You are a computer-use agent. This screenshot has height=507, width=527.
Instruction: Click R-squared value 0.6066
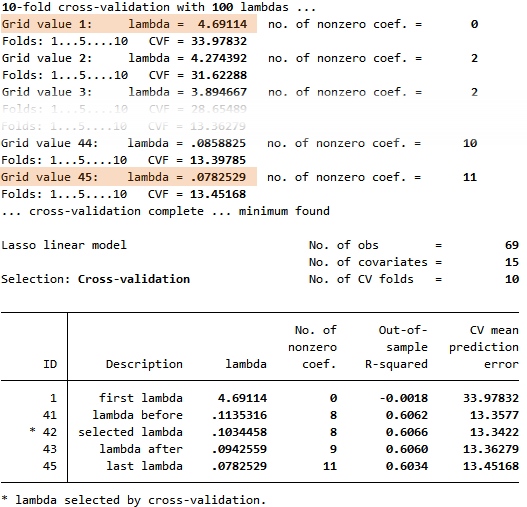coord(407,432)
